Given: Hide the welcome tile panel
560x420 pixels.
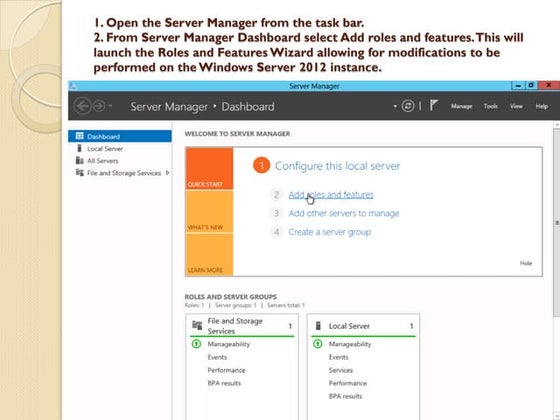Looking at the screenshot, I should tap(526, 263).
